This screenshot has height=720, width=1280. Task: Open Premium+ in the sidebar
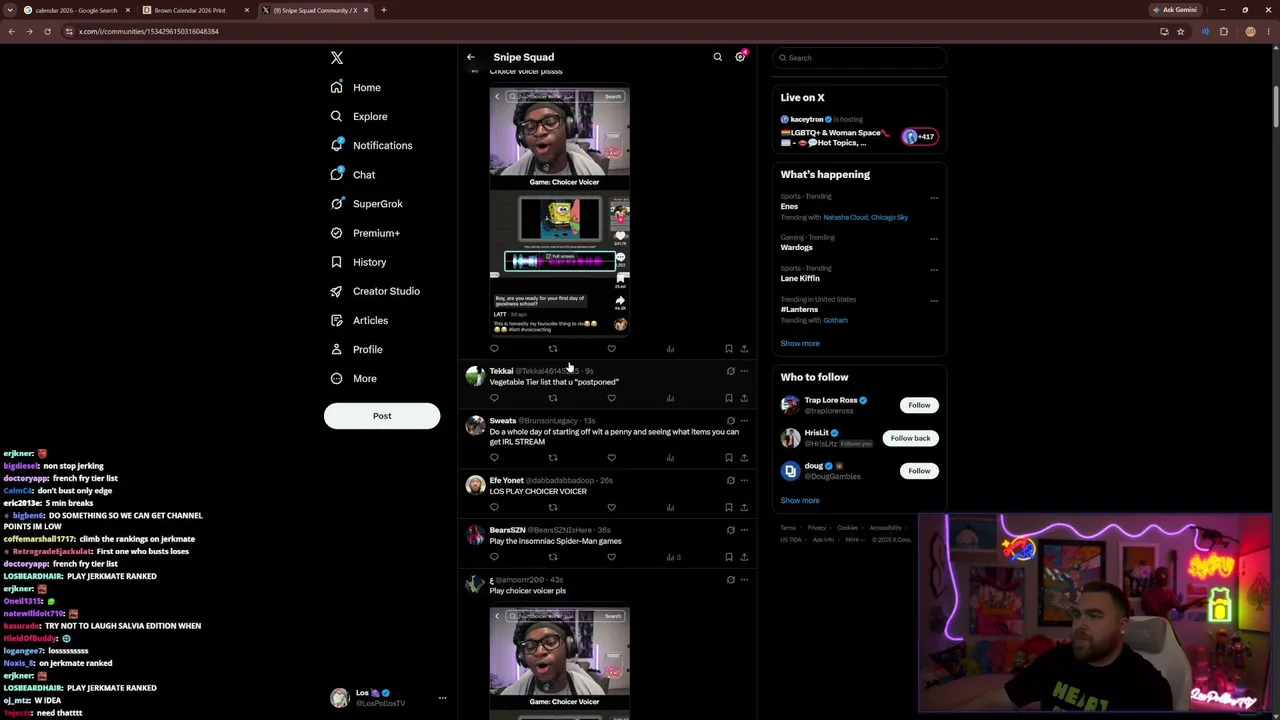pyautogui.click(x=365, y=233)
